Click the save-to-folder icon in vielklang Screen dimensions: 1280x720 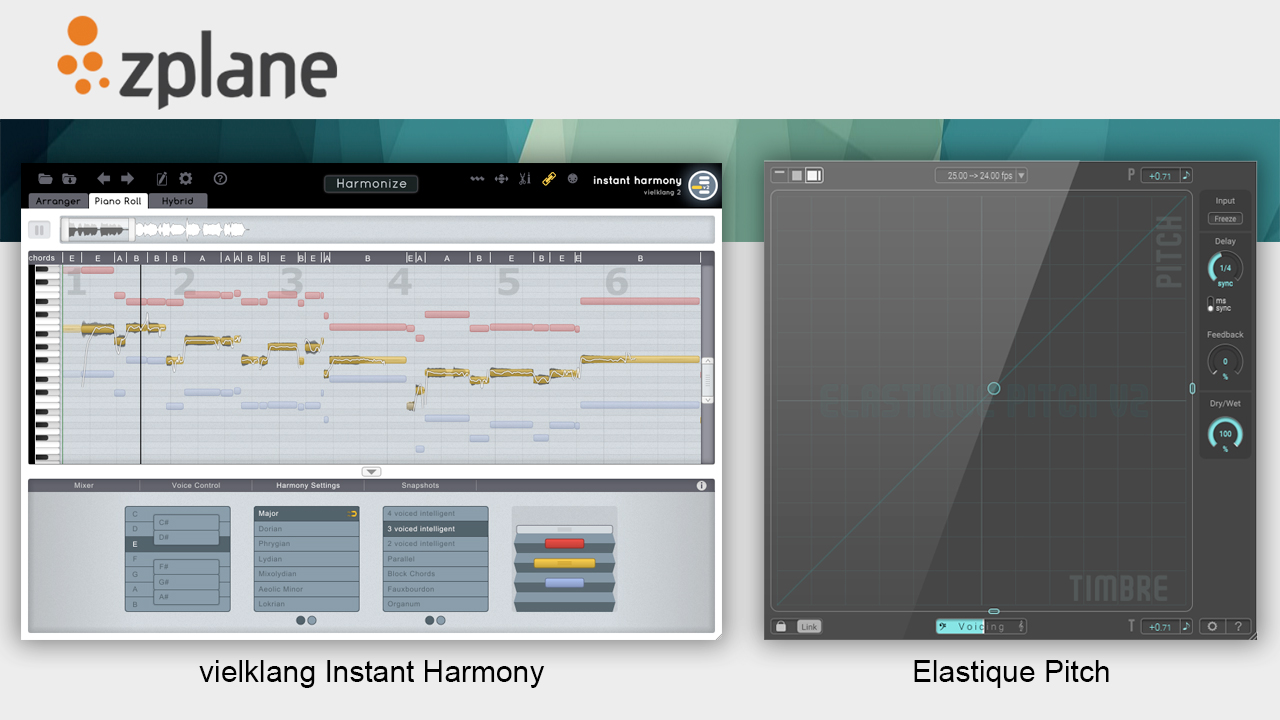[x=69, y=179]
